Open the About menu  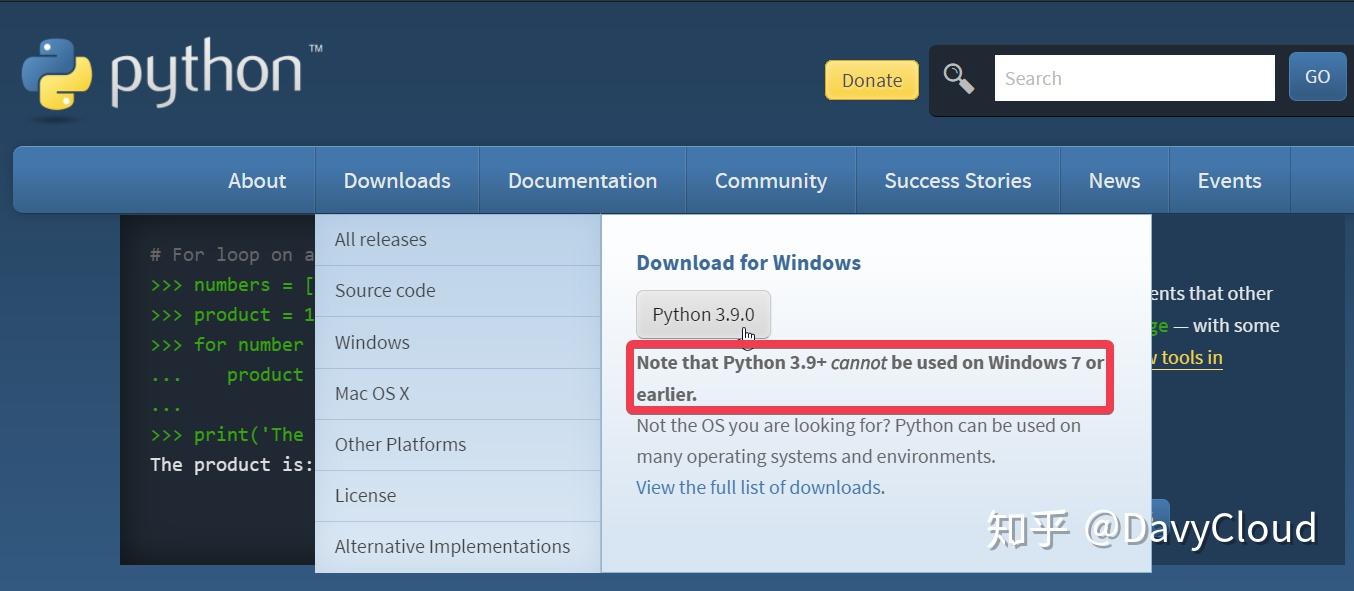coord(256,180)
